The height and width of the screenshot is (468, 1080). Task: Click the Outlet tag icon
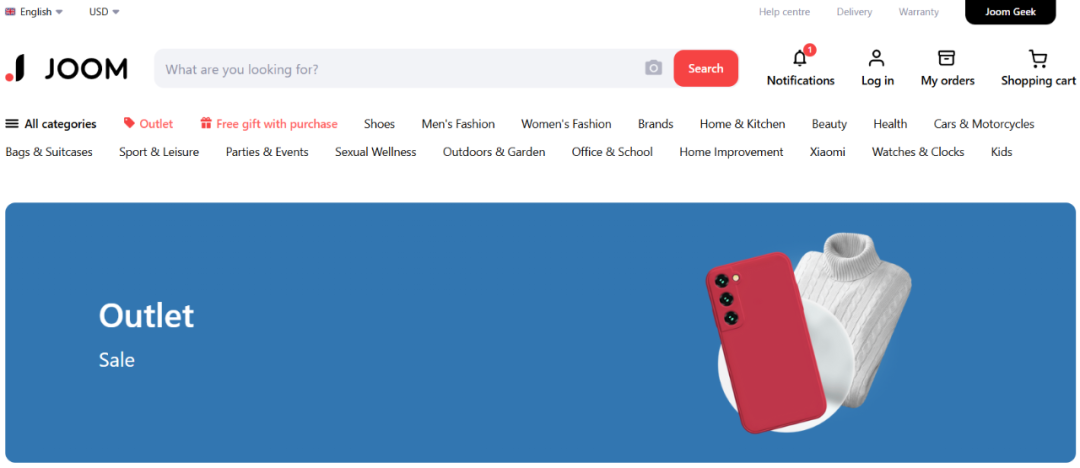click(129, 123)
